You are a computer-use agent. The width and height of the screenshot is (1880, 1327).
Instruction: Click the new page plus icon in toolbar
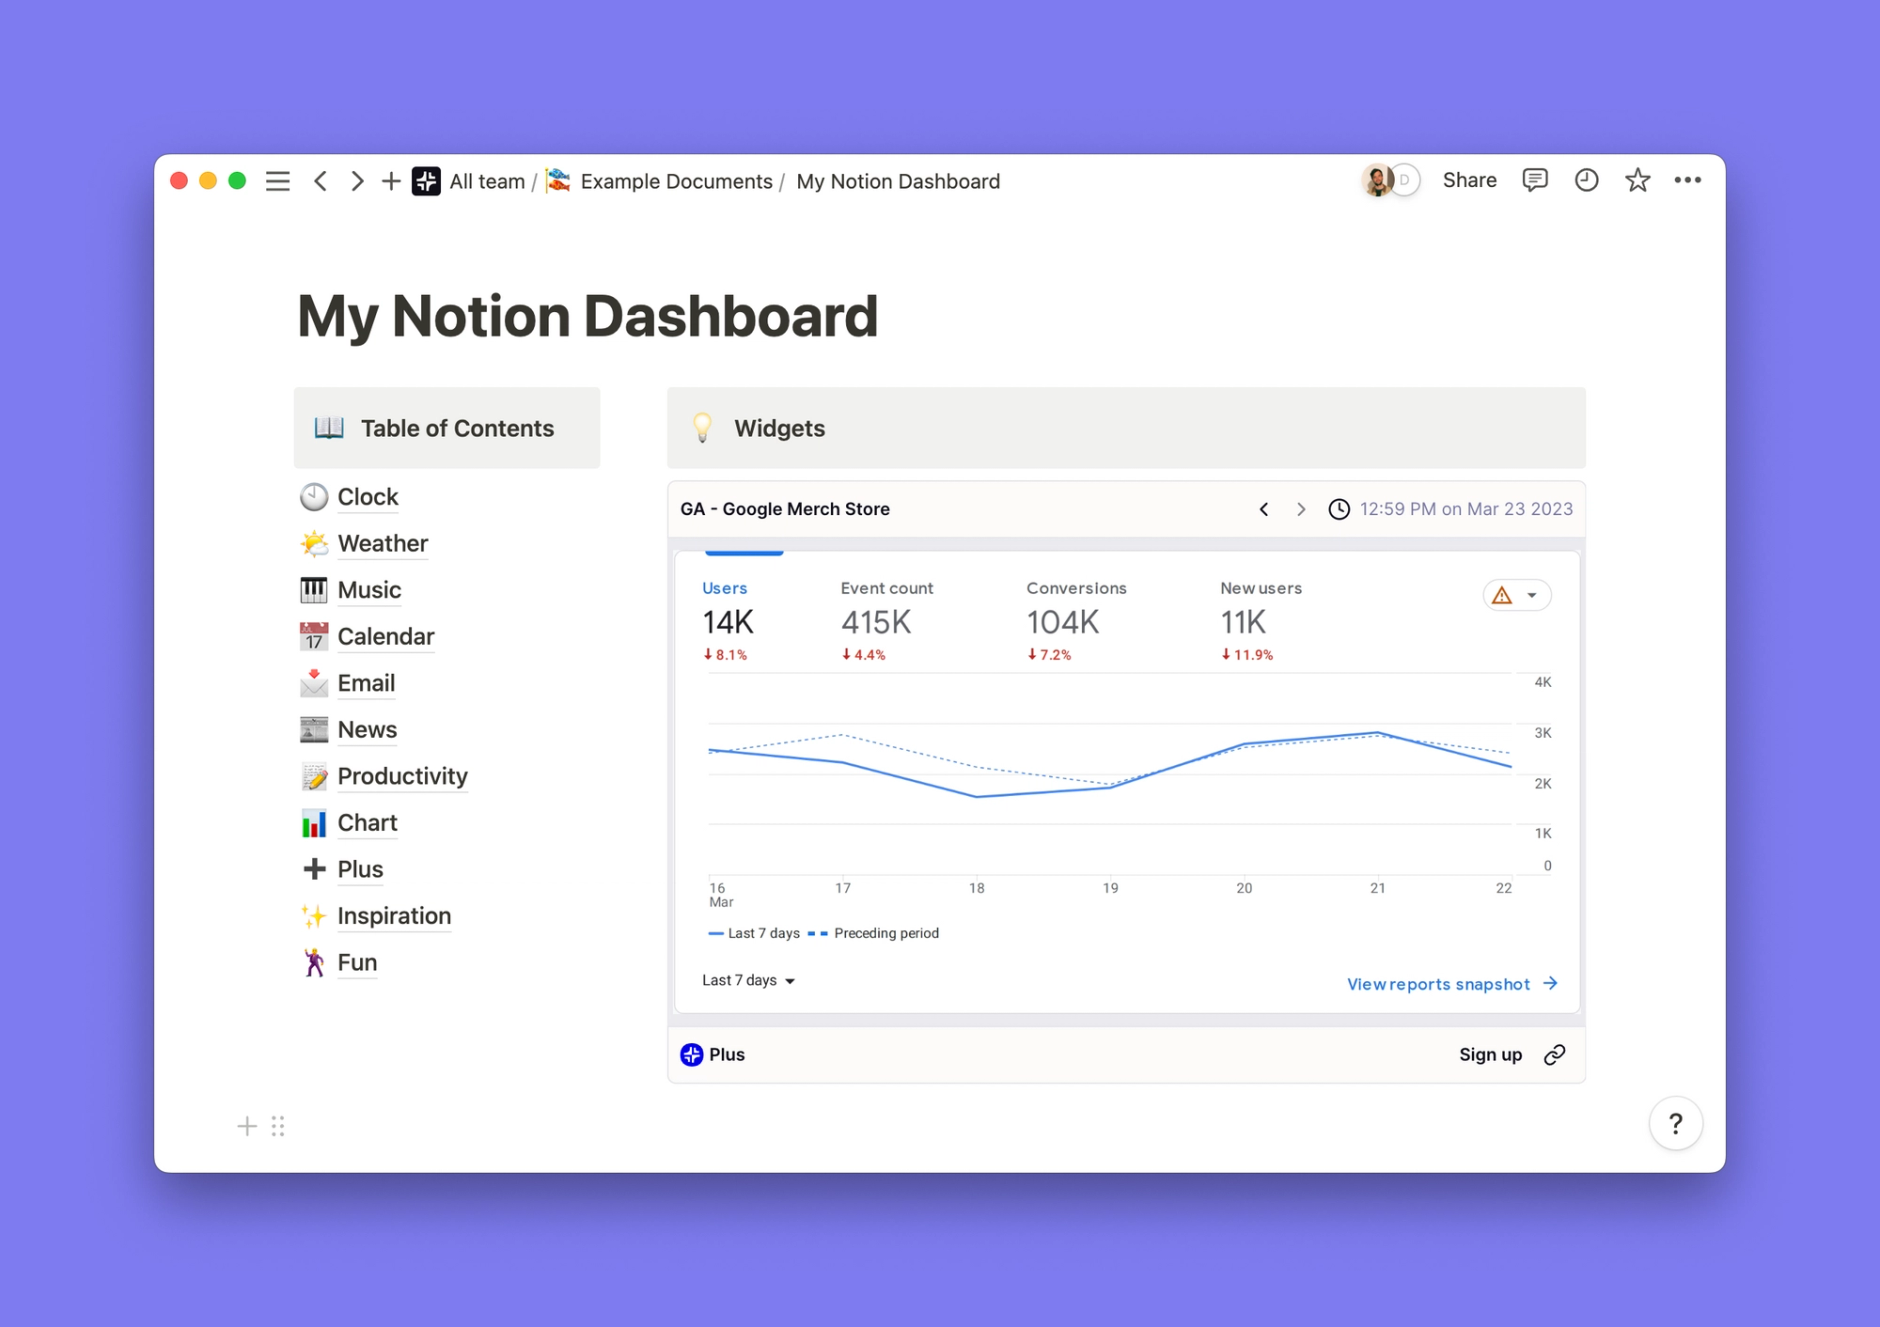point(391,181)
